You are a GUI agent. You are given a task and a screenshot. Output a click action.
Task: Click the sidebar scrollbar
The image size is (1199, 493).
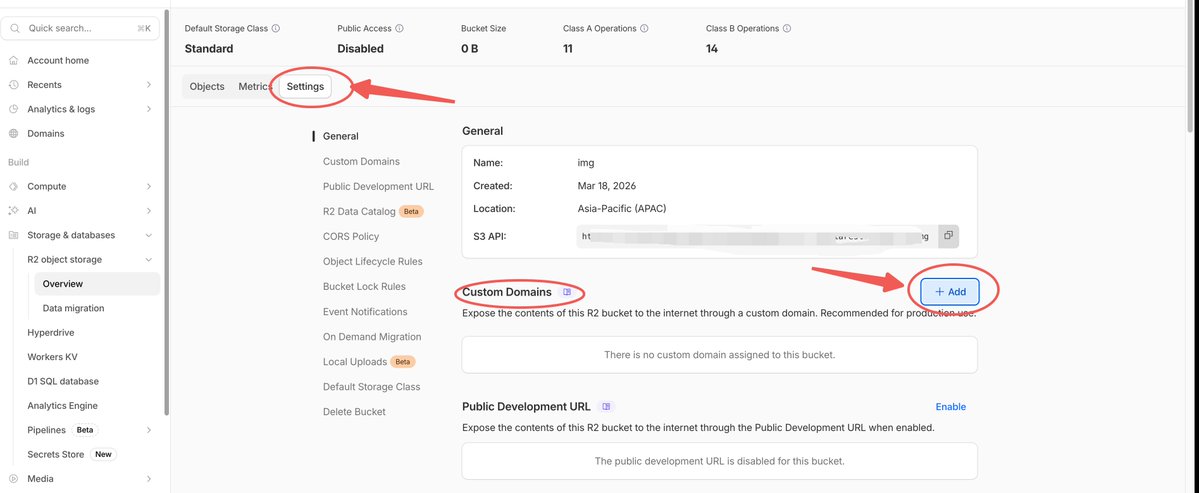tap(166, 214)
